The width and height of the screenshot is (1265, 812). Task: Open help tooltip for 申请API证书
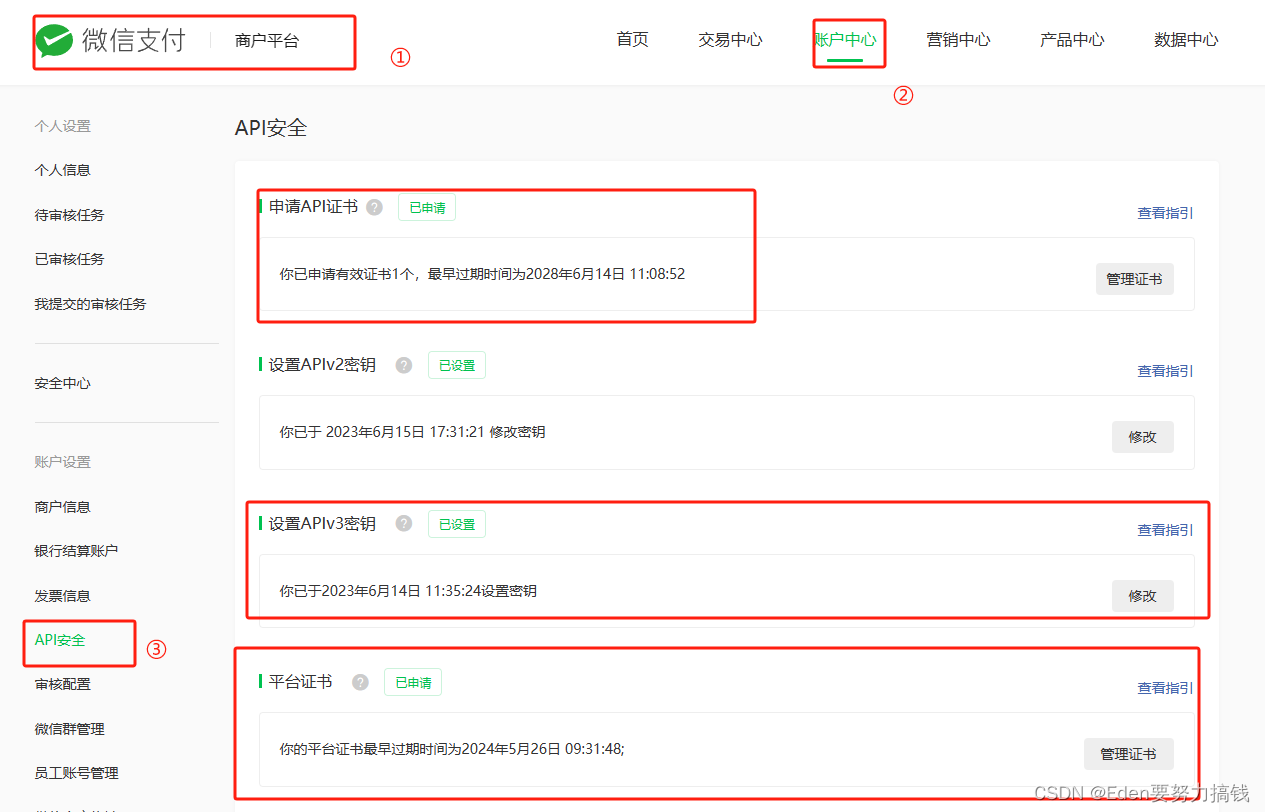coord(373,207)
